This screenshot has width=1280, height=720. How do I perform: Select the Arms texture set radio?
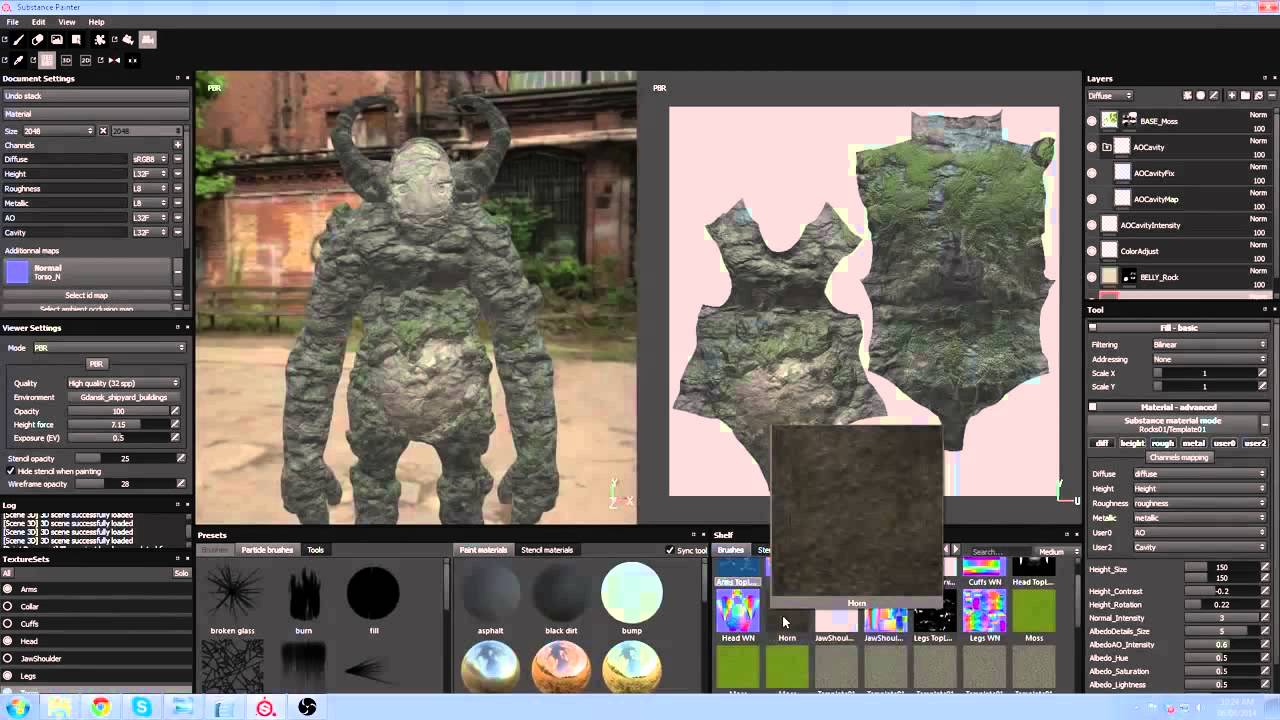tap(8, 589)
